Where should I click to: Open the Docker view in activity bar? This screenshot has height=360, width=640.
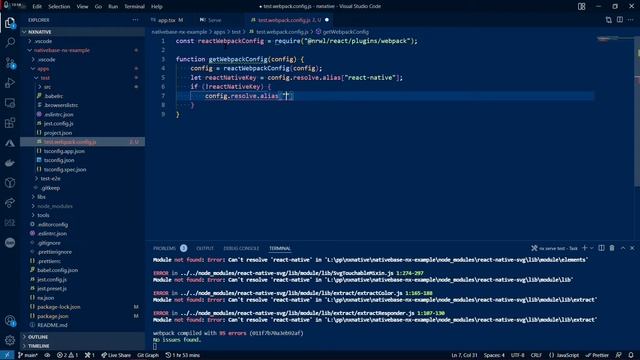10,163
